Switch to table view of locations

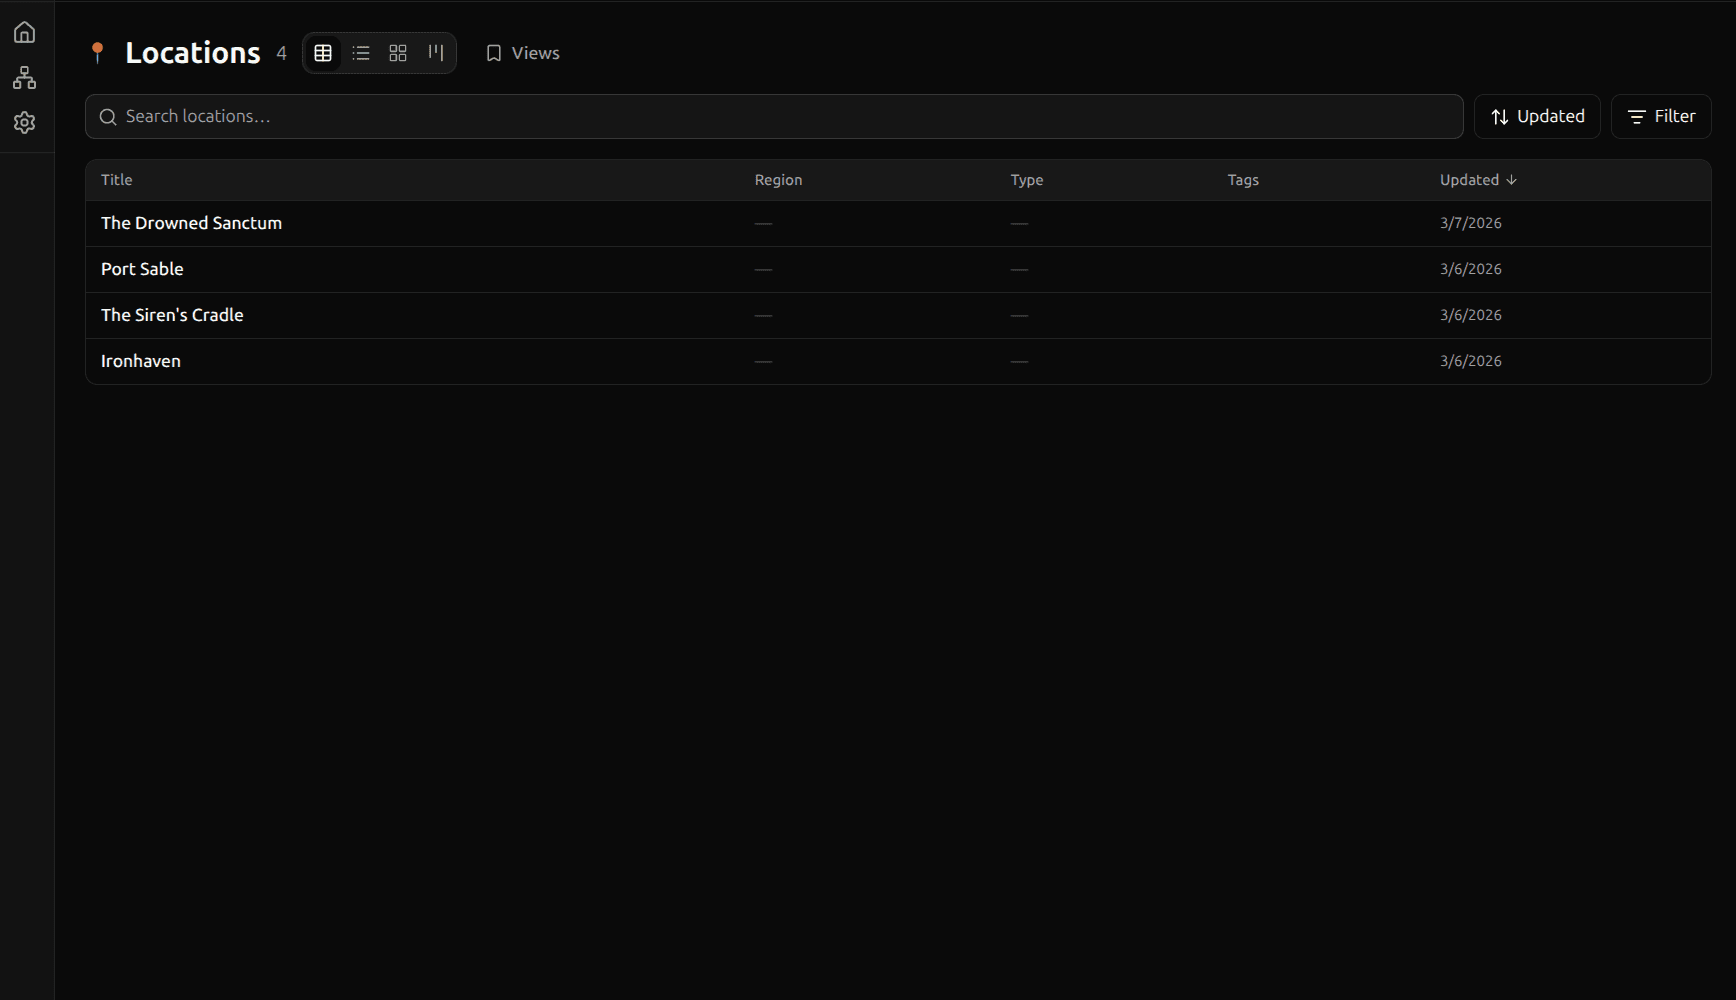(x=323, y=53)
